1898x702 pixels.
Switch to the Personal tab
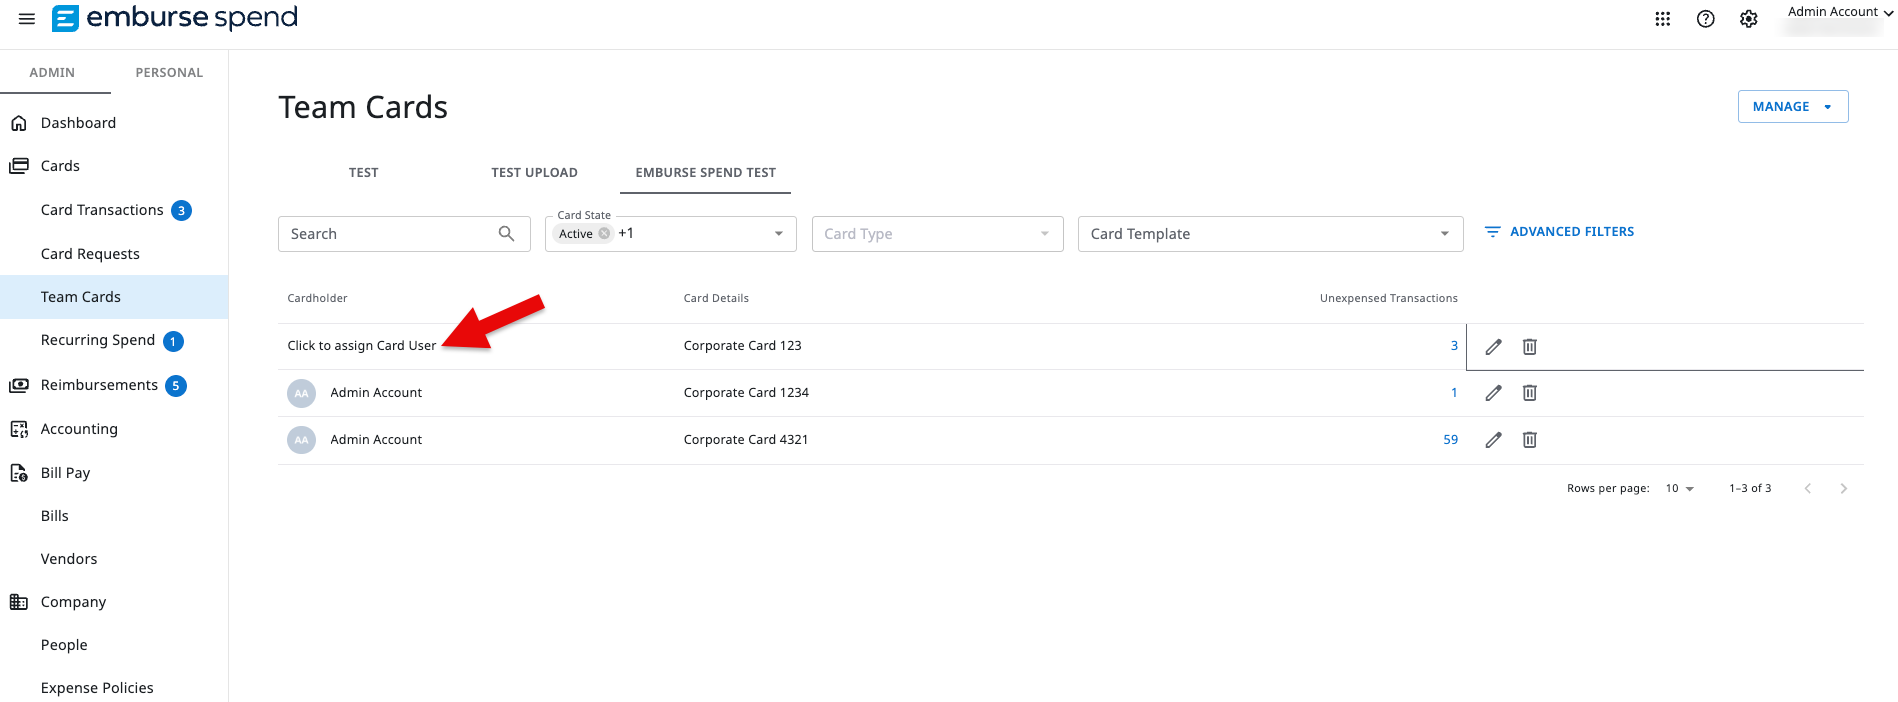point(169,73)
